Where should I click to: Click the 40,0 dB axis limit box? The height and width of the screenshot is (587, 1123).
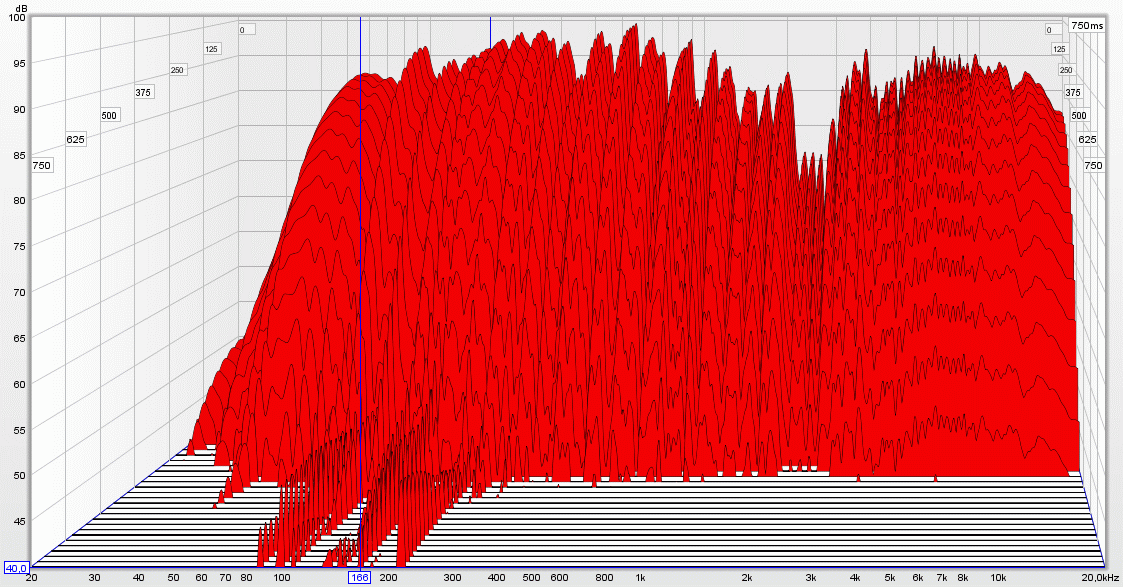tap(16, 568)
